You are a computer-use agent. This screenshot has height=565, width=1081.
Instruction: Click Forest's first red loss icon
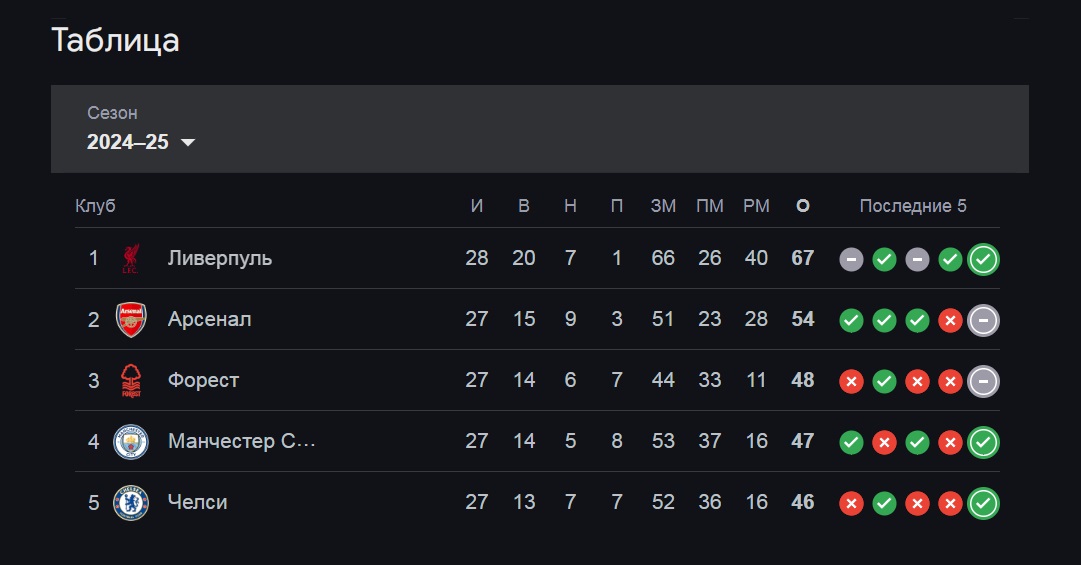(x=851, y=381)
